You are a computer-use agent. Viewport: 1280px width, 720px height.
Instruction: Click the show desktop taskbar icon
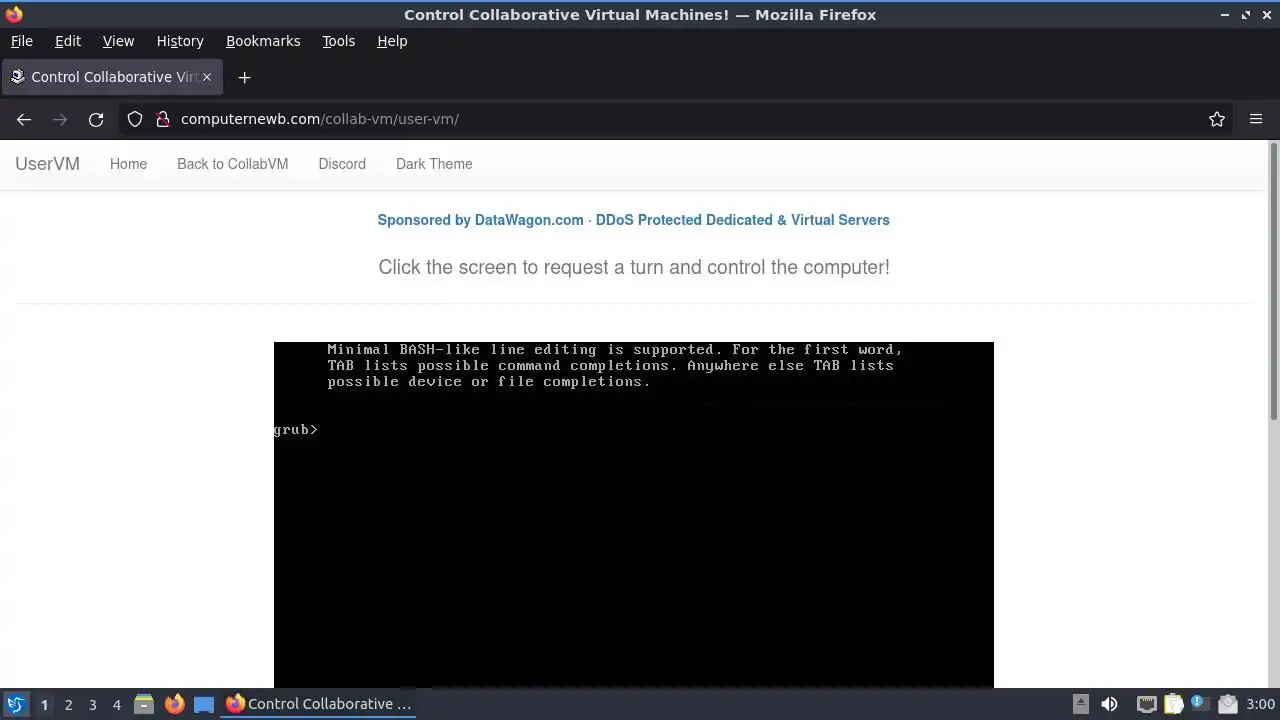point(204,704)
